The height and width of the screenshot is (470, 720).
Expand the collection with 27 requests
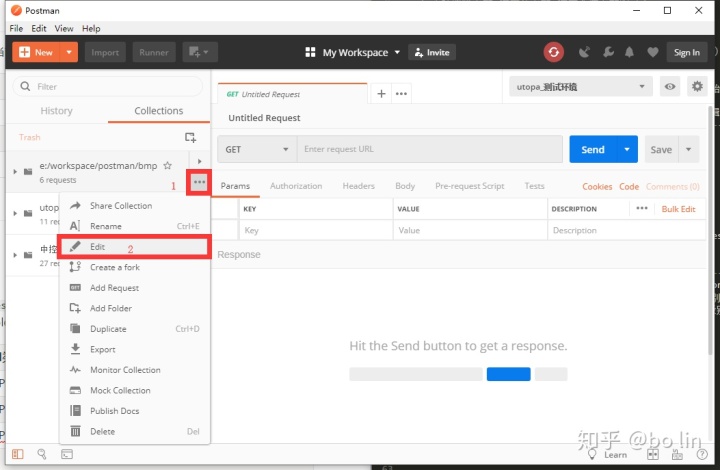coord(15,255)
